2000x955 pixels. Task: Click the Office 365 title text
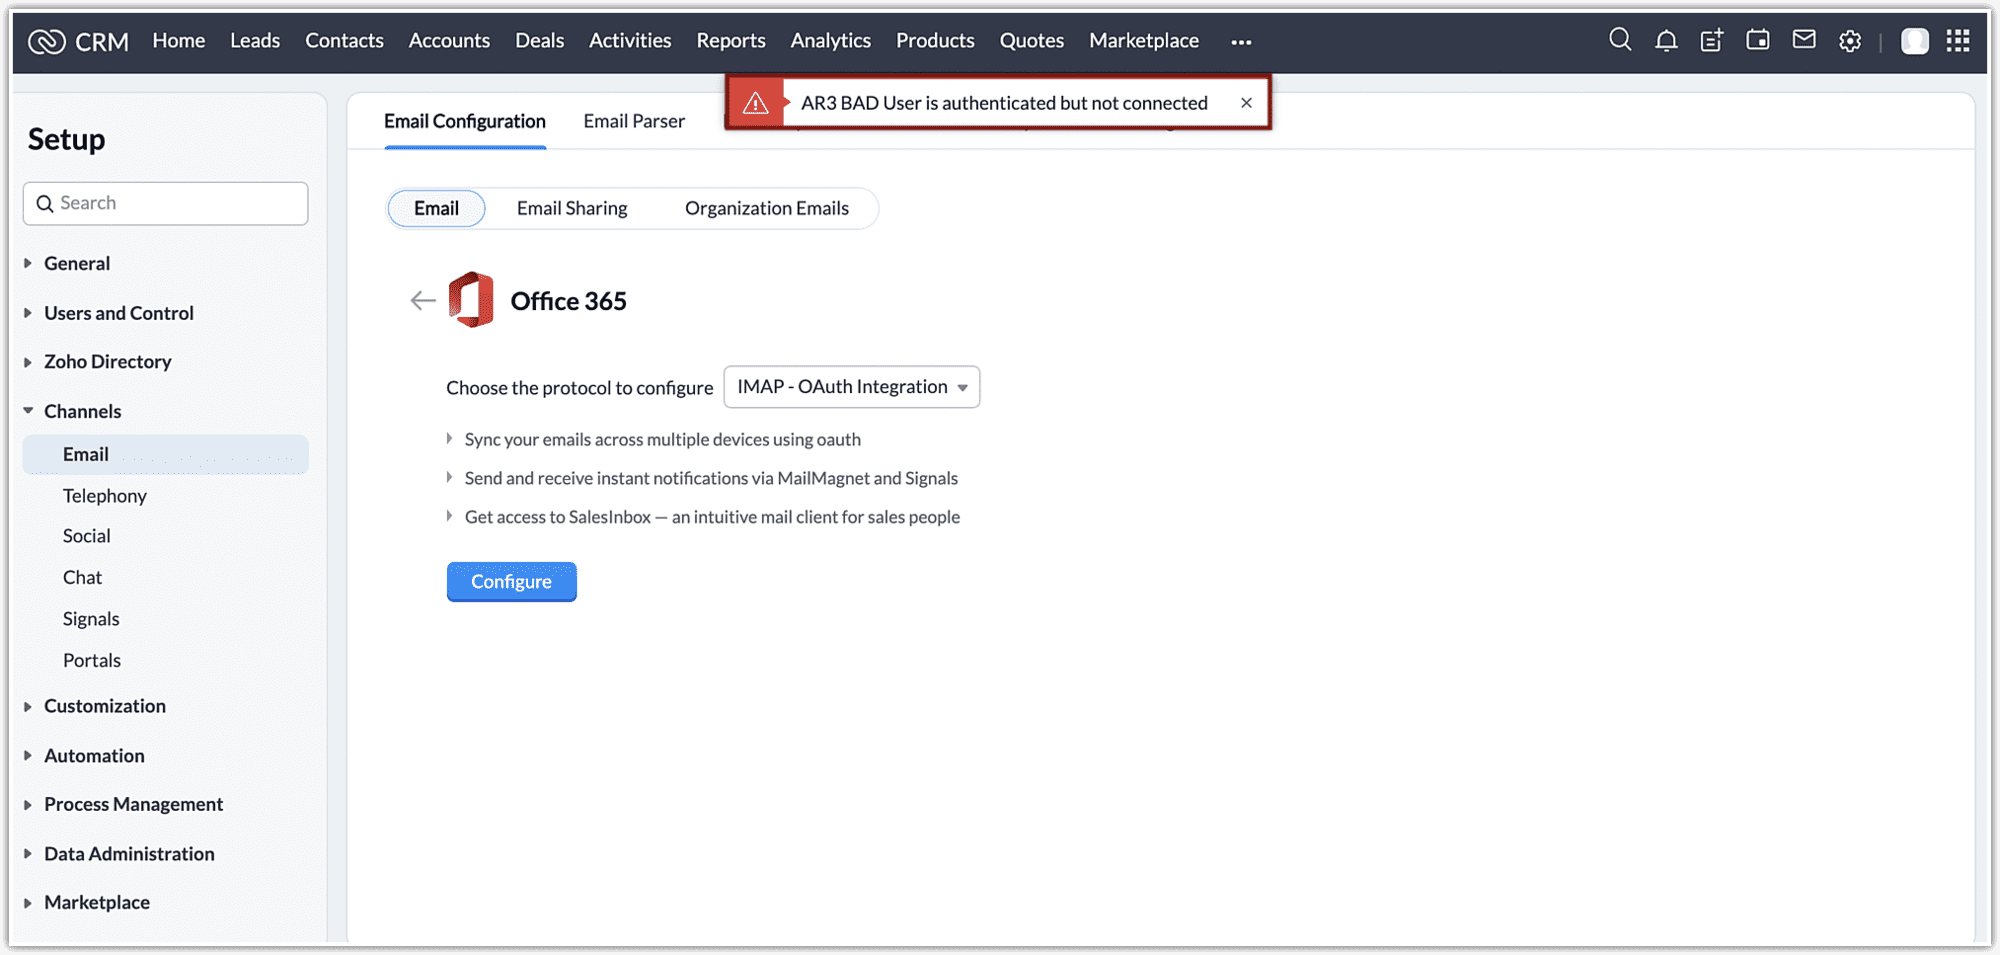(569, 301)
